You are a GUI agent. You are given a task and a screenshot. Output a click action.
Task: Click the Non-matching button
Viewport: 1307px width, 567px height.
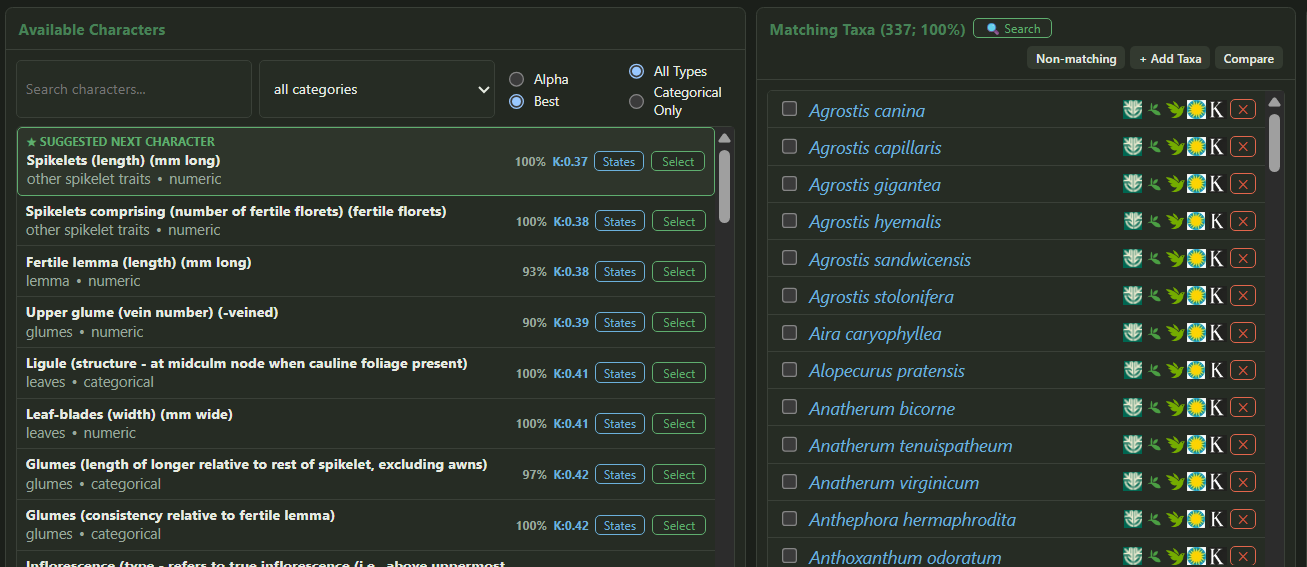tap(1076, 59)
